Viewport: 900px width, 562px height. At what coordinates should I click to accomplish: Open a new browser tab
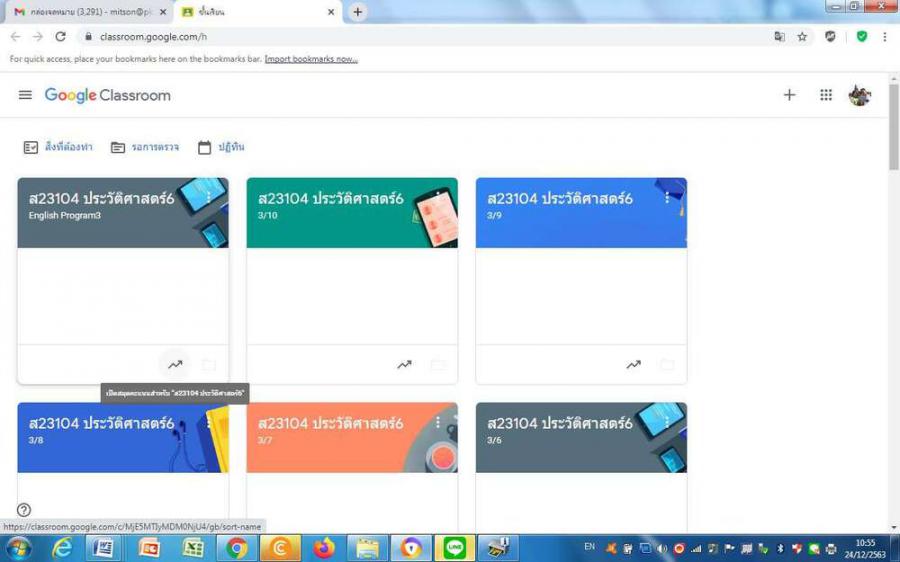(358, 12)
